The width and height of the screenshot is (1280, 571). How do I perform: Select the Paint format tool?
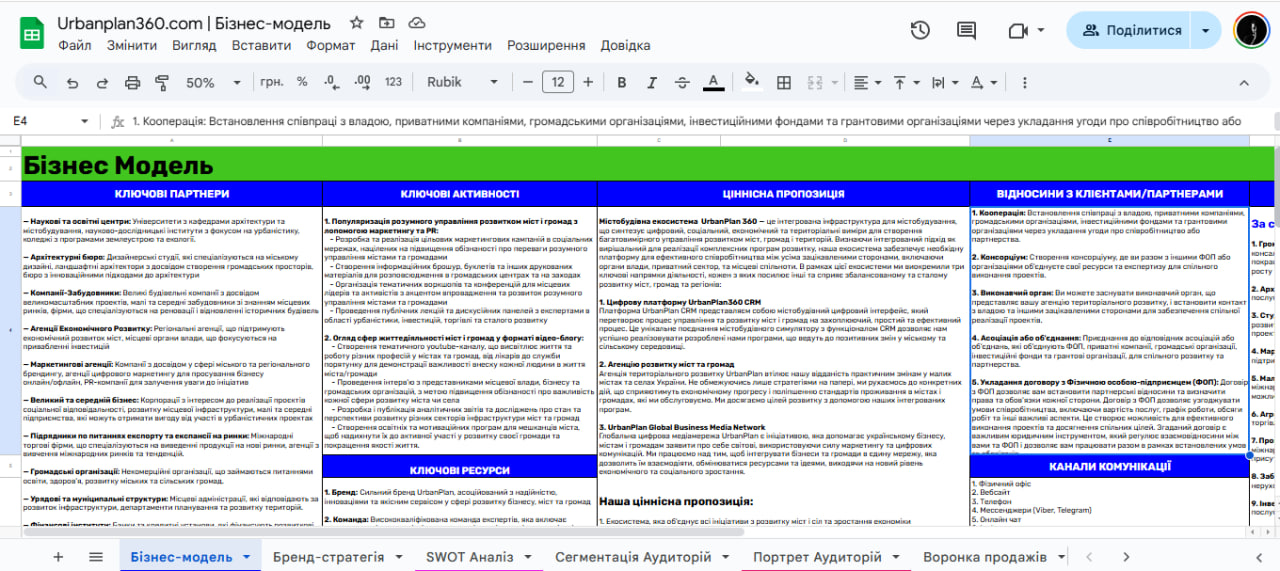(162, 83)
